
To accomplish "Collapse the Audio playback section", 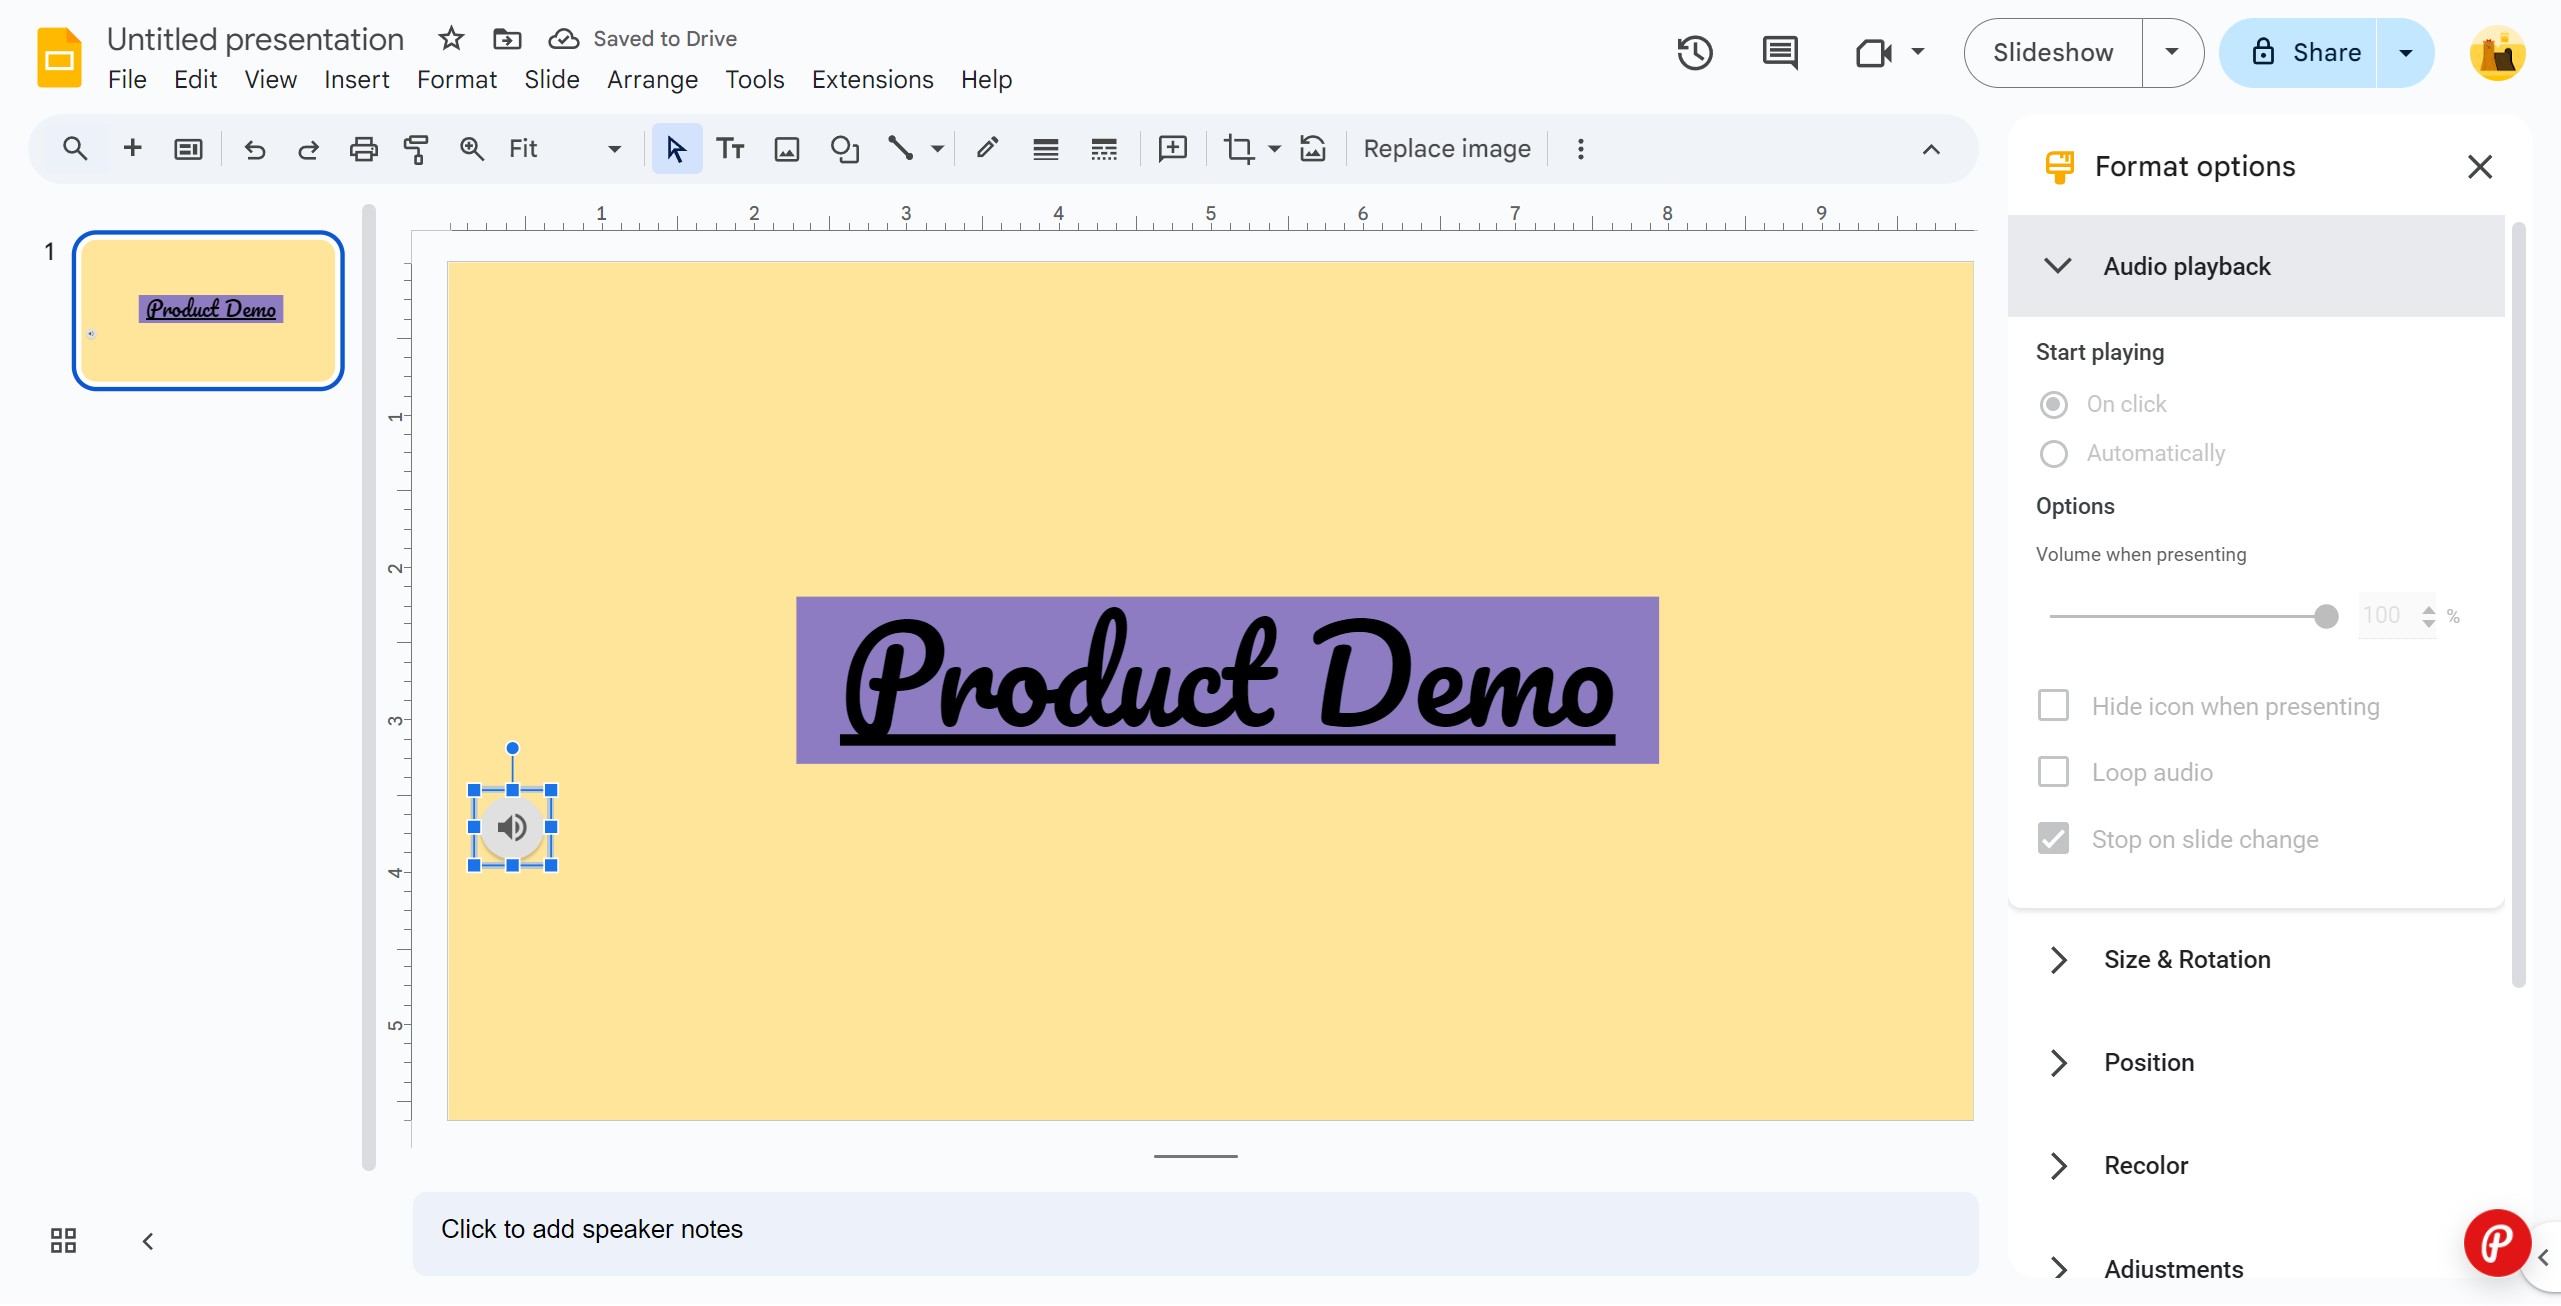I will pos(2256,266).
